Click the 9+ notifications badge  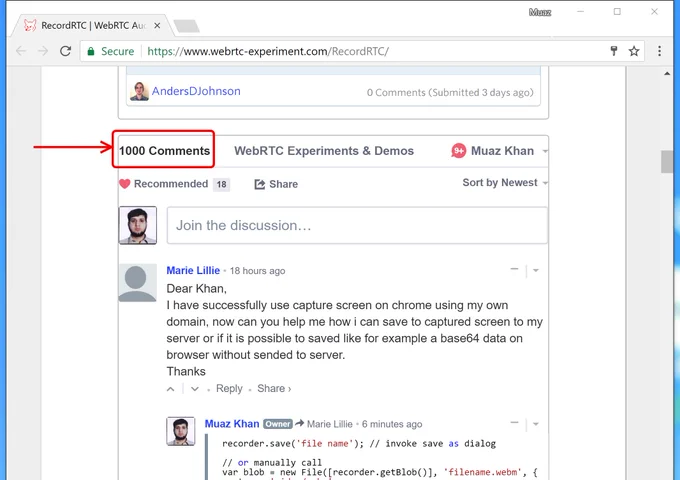point(458,150)
